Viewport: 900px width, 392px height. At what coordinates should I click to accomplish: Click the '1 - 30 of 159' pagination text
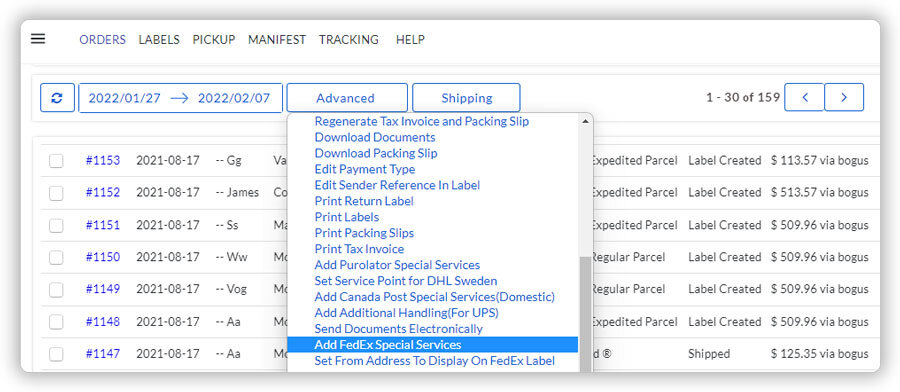pyautogui.click(x=743, y=98)
